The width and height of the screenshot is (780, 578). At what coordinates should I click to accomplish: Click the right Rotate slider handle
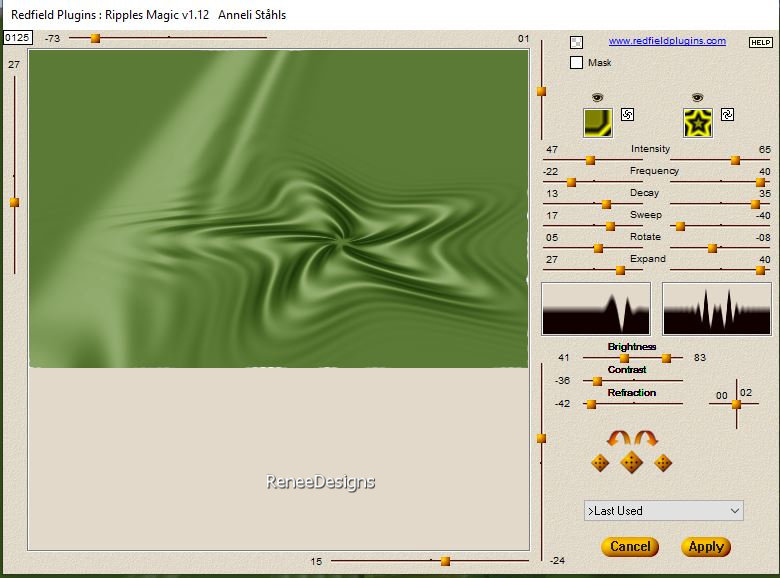point(712,248)
